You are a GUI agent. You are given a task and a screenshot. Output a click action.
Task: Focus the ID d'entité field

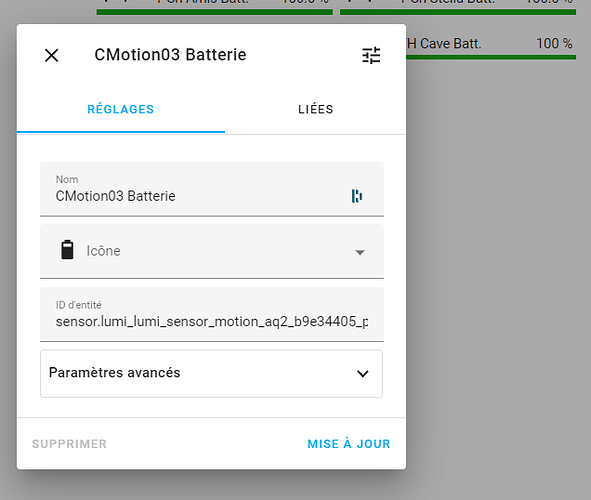pyautogui.click(x=212, y=315)
